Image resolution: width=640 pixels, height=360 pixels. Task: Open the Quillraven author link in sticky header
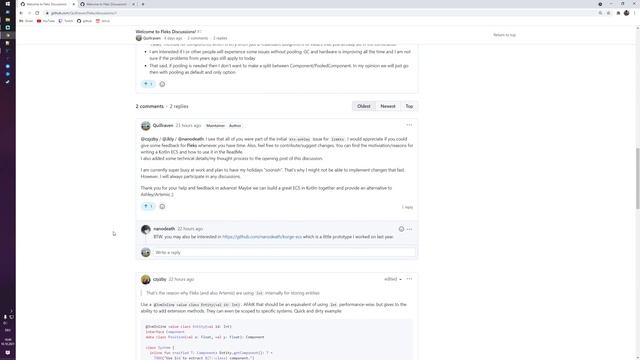tap(151, 38)
